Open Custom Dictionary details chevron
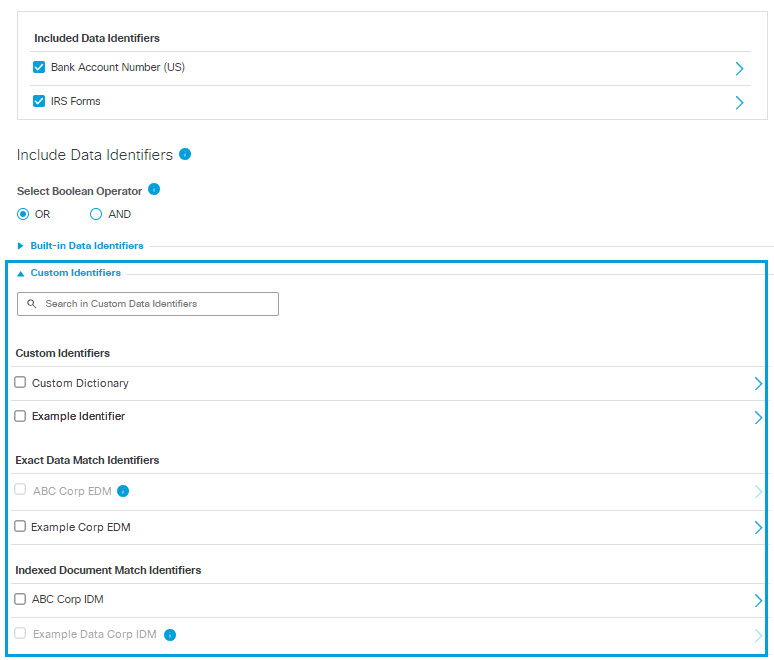Image resolution: width=774 pixels, height=660 pixels. click(758, 384)
